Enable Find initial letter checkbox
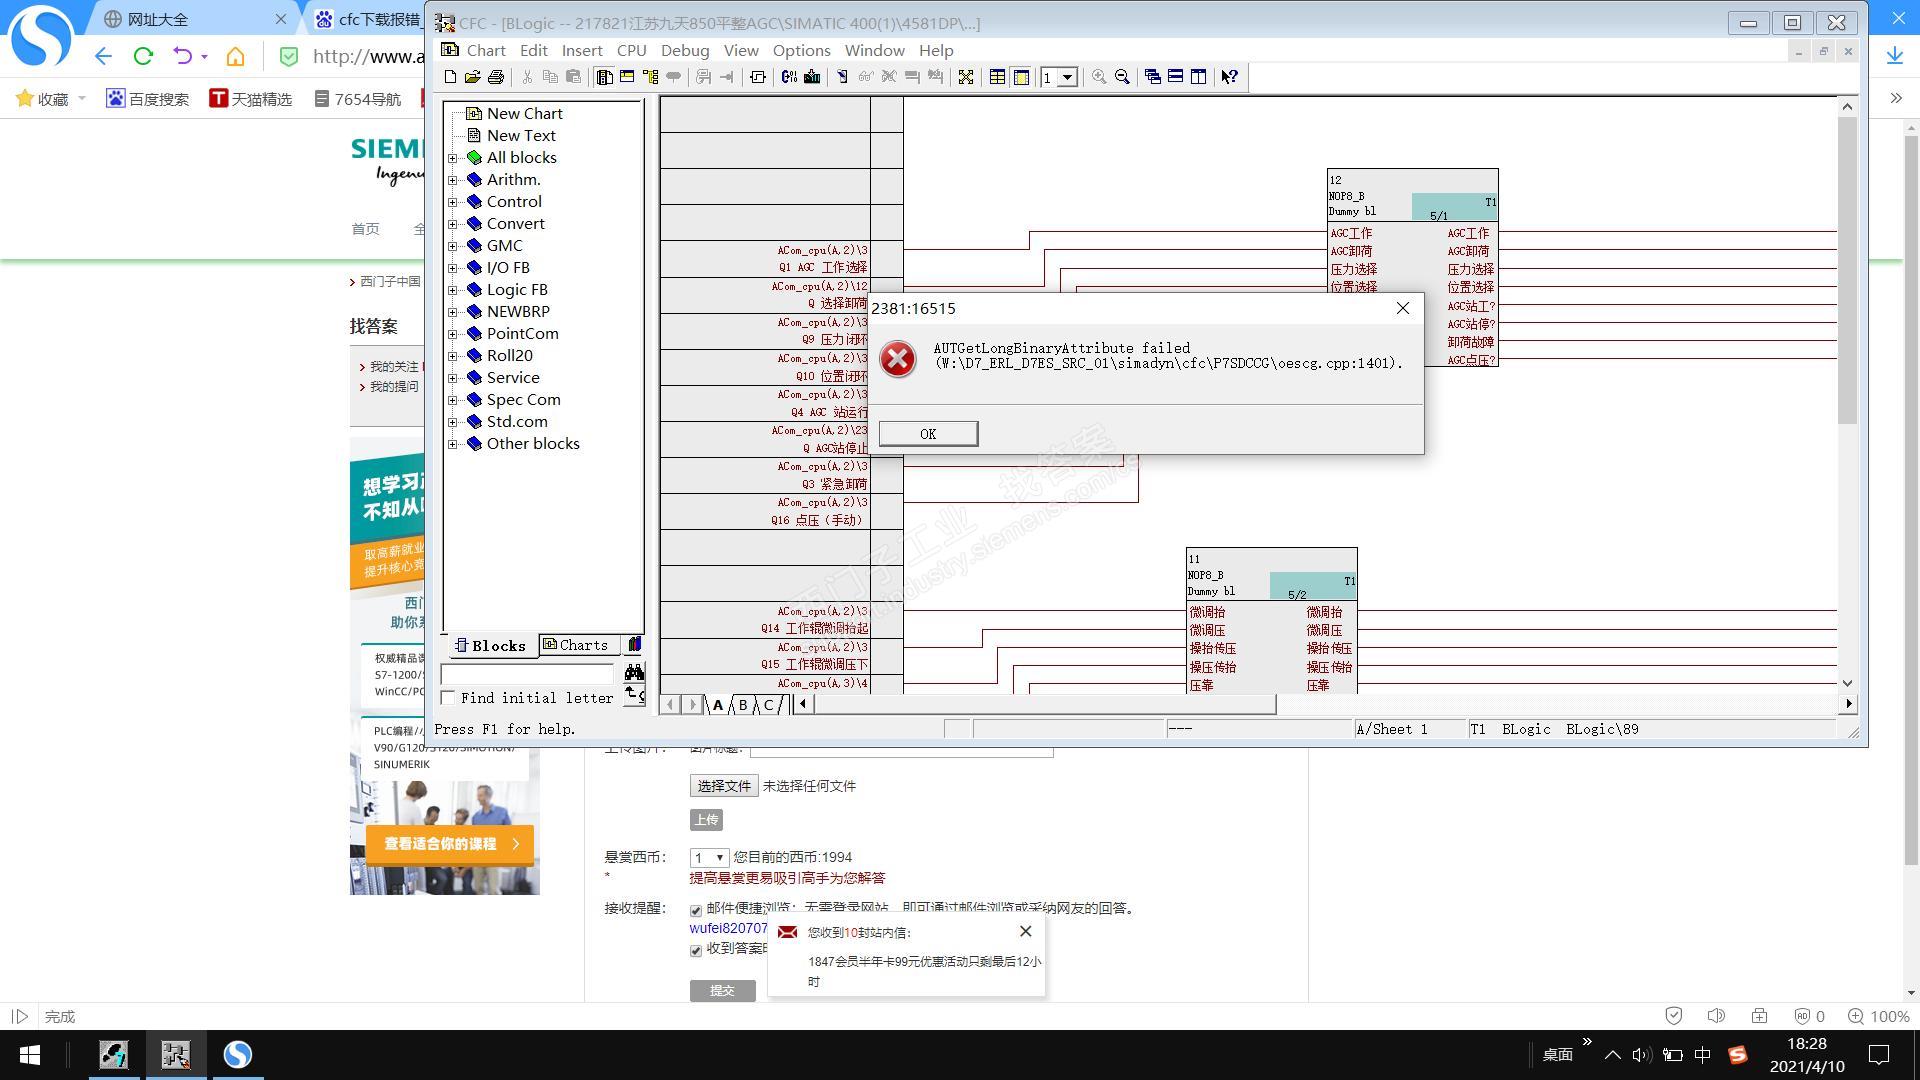The width and height of the screenshot is (1920, 1080). 448,698
